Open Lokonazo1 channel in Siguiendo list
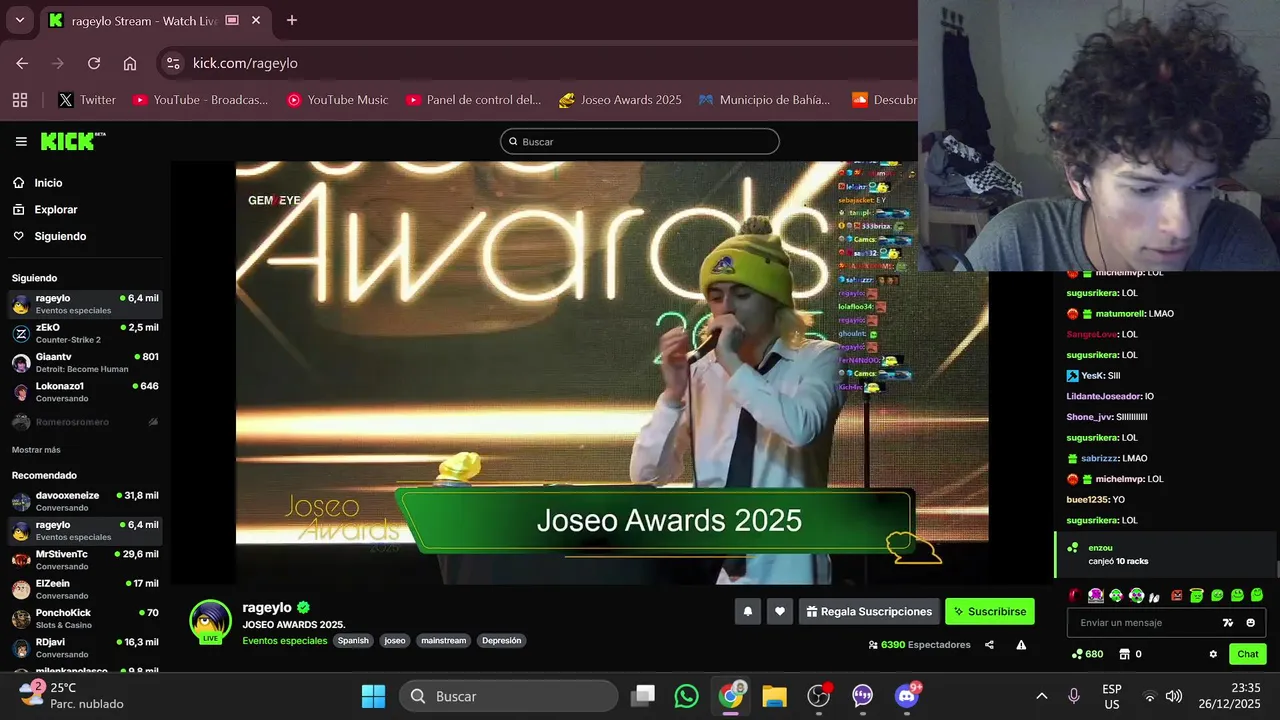The image size is (1280, 720). (x=85, y=391)
